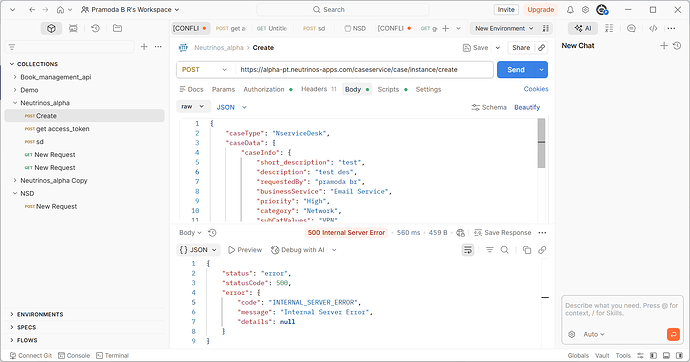Switch to the Settings tab
This screenshot has height=362, width=690.
(x=428, y=89)
